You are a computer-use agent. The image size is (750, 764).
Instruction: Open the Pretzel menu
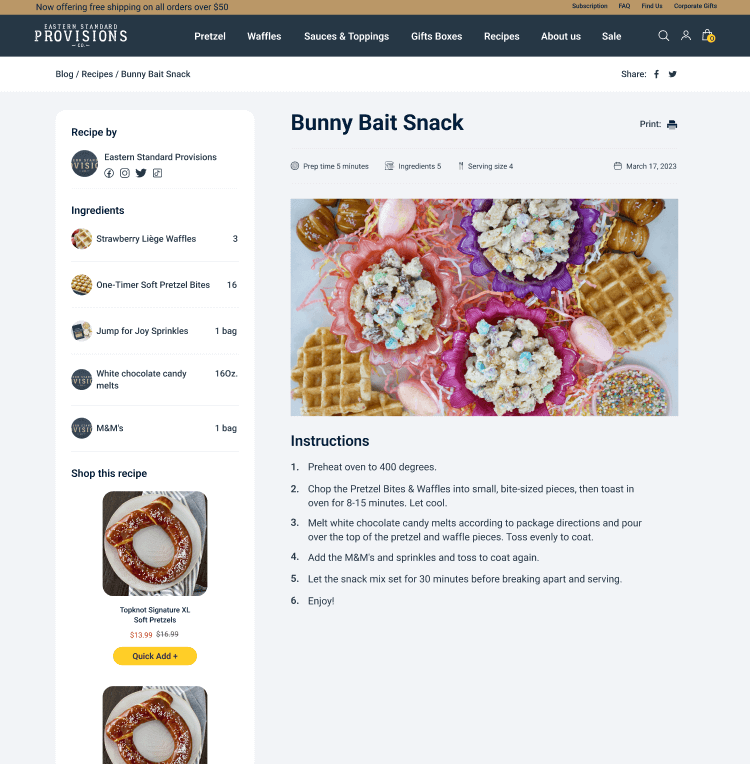(210, 36)
